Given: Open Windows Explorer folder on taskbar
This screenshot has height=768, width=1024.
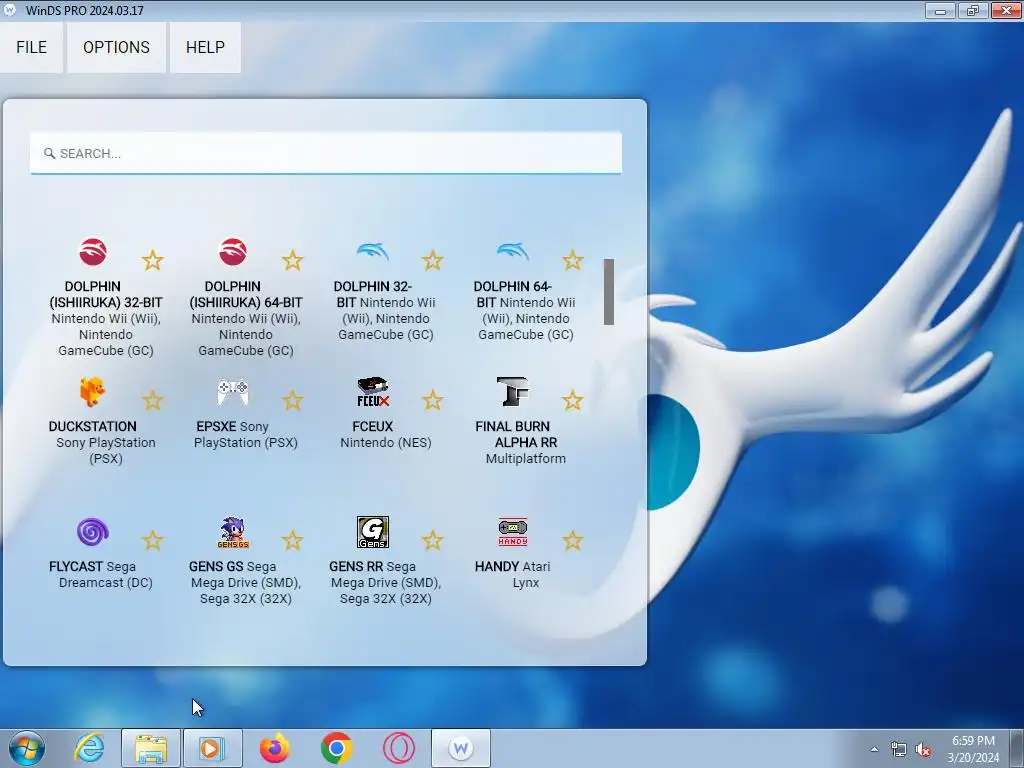Looking at the screenshot, I should pyautogui.click(x=151, y=748).
